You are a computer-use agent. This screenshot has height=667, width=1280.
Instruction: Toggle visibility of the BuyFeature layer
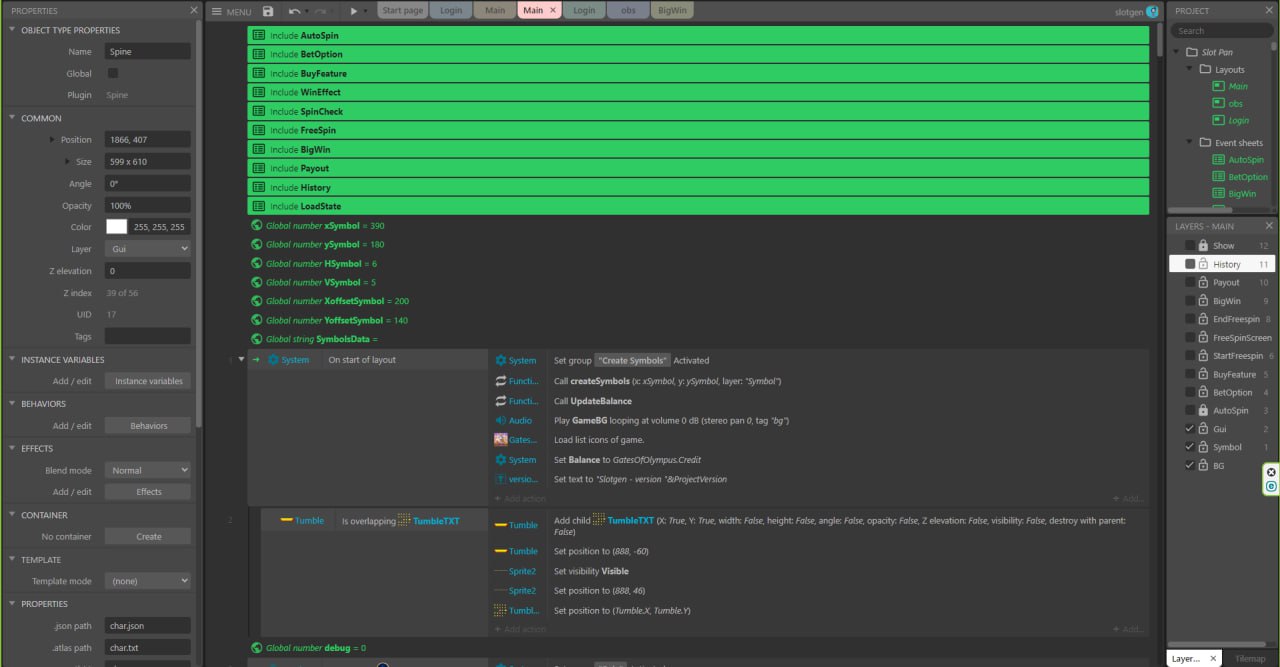pos(1190,374)
